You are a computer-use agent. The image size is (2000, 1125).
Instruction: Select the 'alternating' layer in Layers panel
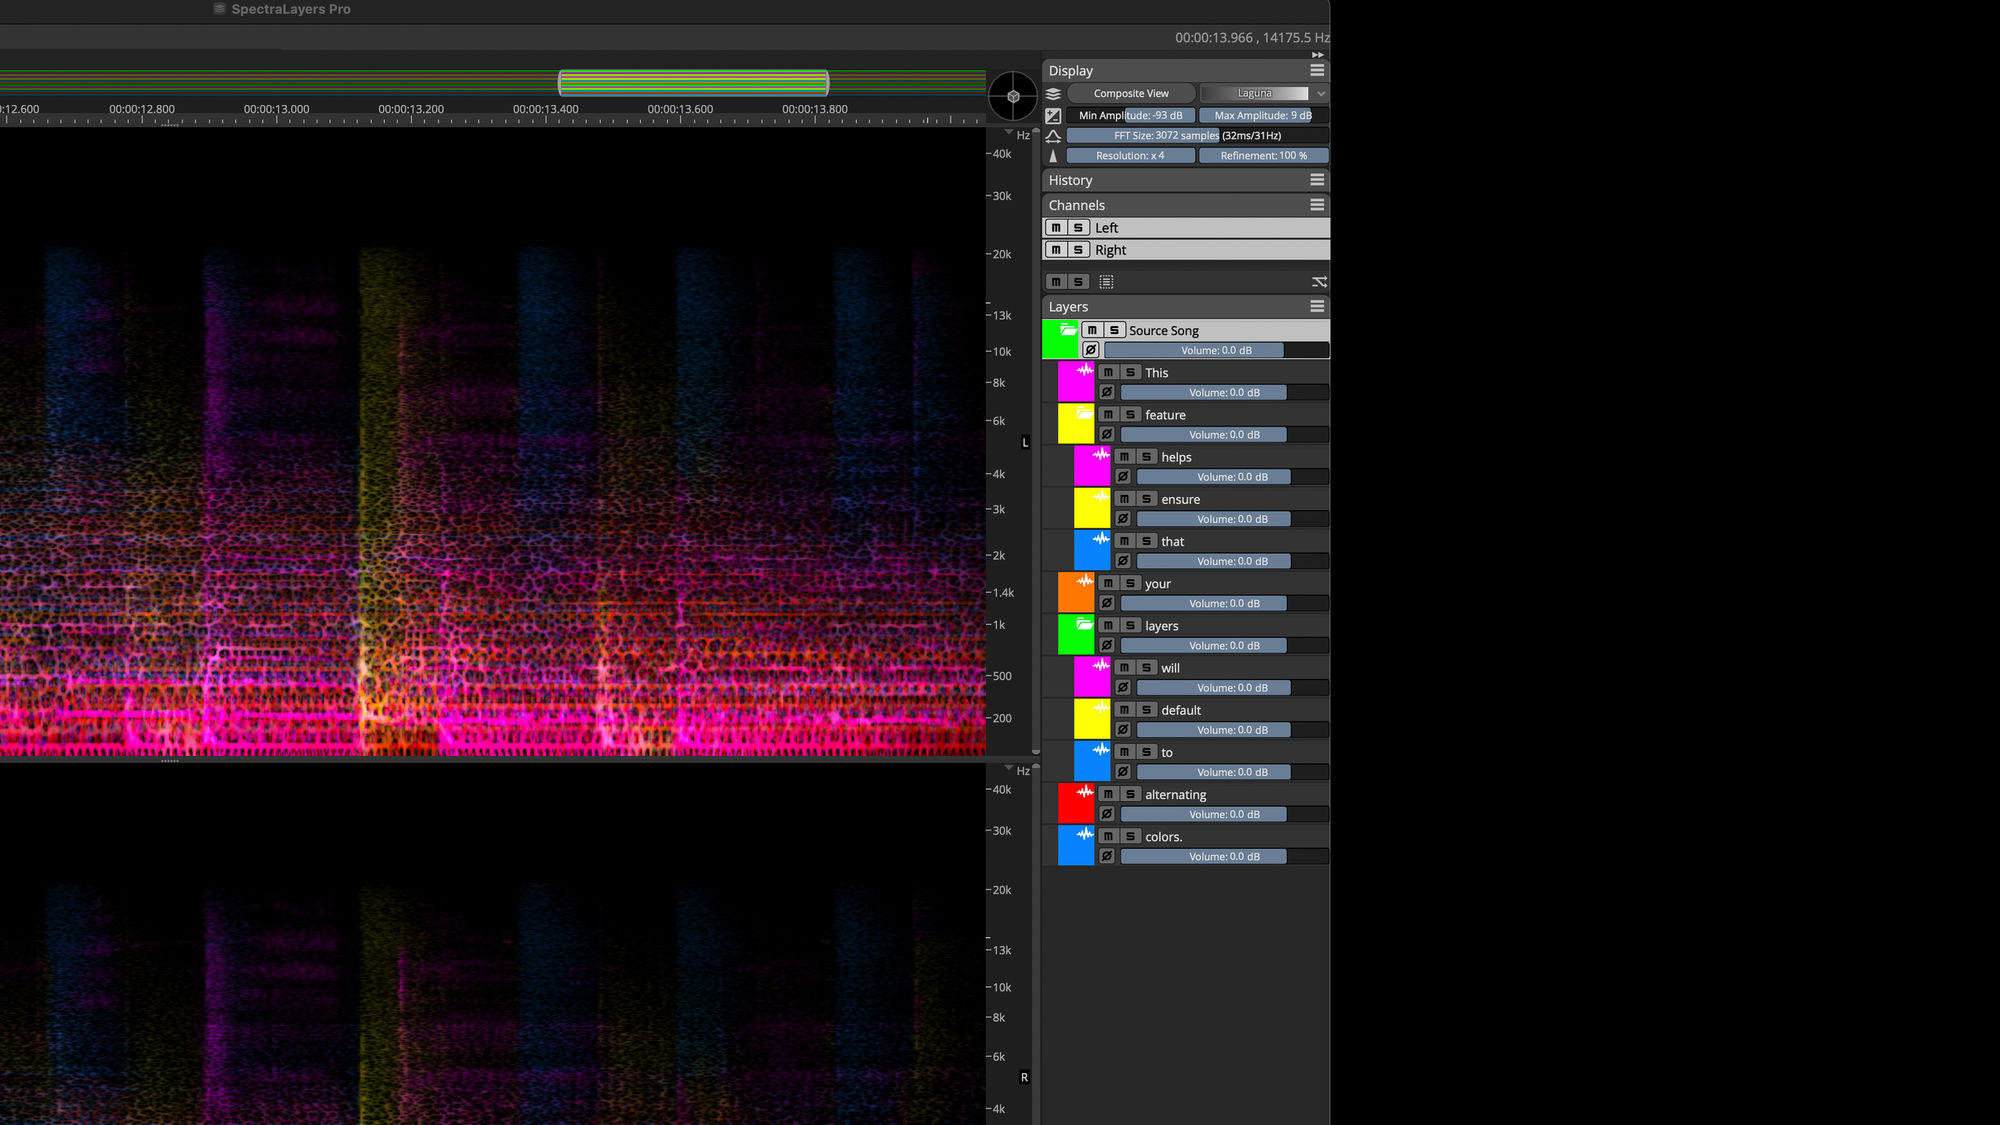coord(1176,794)
